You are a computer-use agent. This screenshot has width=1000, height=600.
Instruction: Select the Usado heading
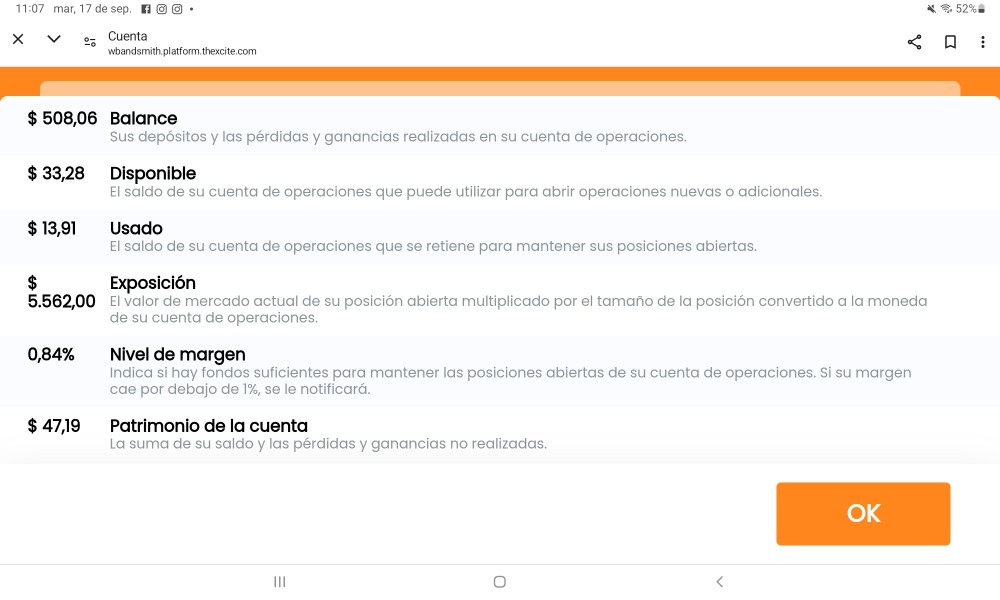[136, 228]
